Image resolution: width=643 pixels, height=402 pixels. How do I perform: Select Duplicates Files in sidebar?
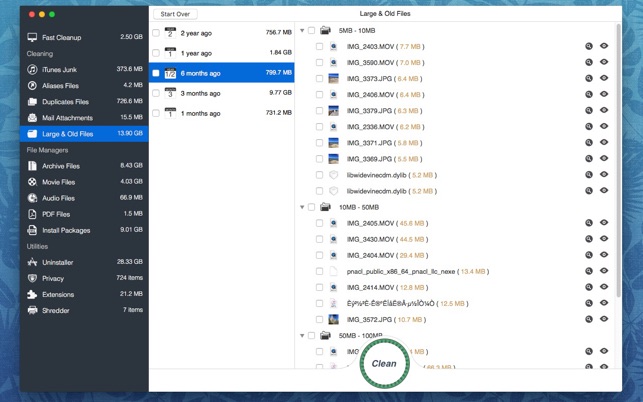65,101
